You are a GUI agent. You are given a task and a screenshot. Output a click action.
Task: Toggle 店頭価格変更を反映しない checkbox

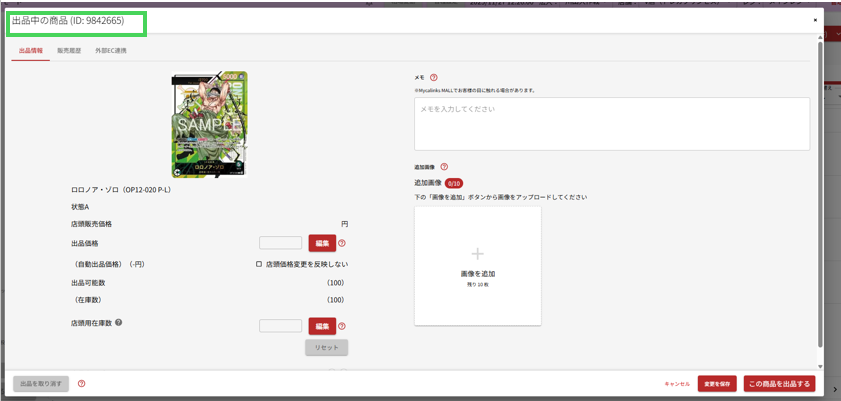259,264
